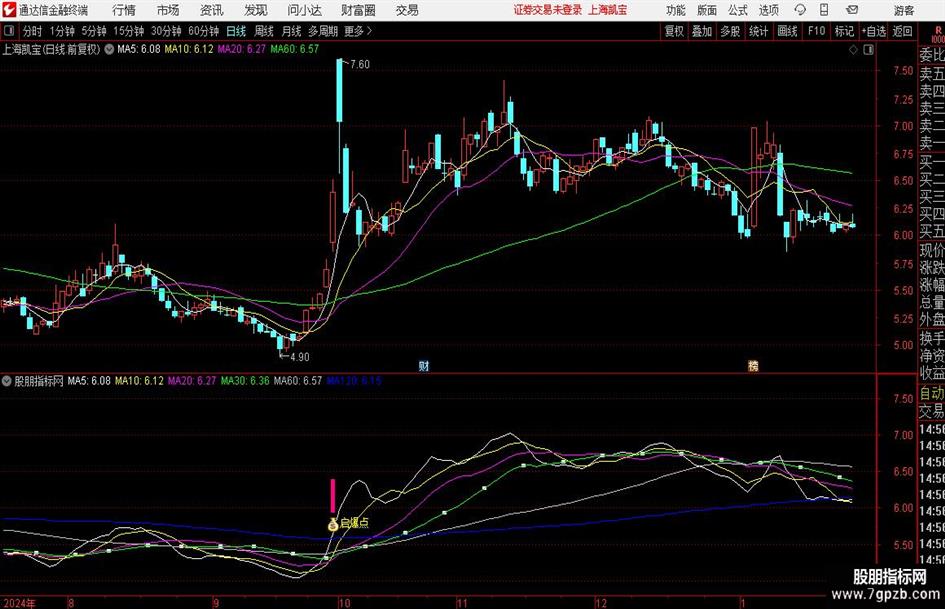This screenshot has width=945, height=609.
Task: Click the red R 1000 icon
Action: [x=938, y=35]
